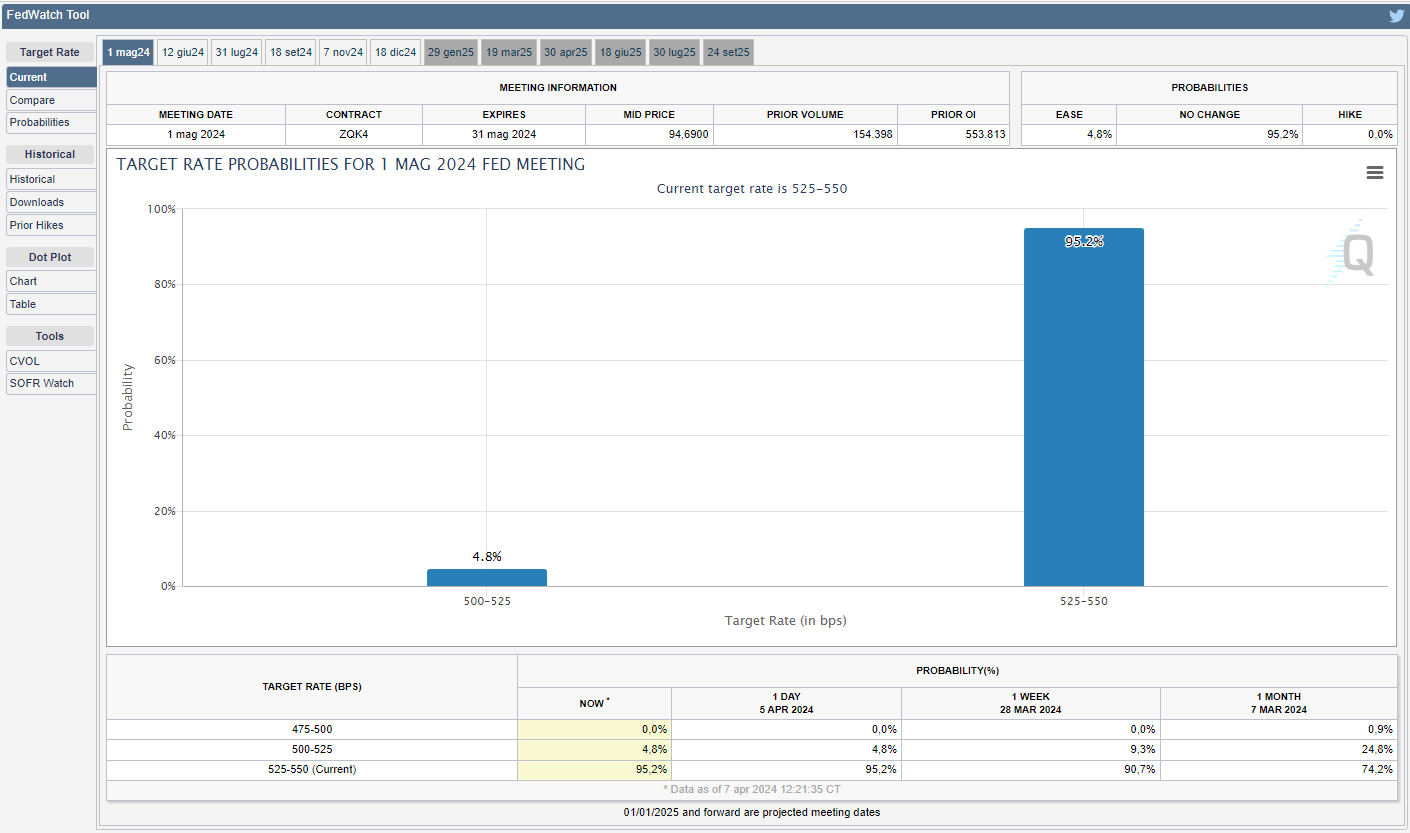
Task: Click the Twitter bird icon
Action: coord(1396,15)
